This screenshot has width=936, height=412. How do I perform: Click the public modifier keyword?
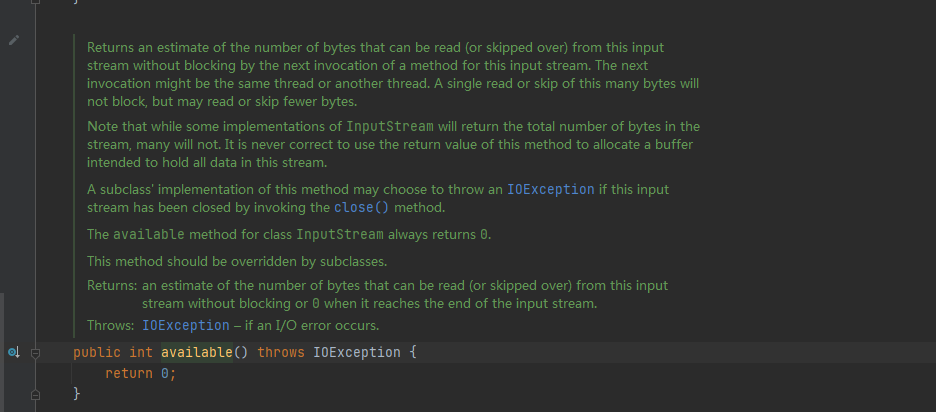click(x=97, y=352)
